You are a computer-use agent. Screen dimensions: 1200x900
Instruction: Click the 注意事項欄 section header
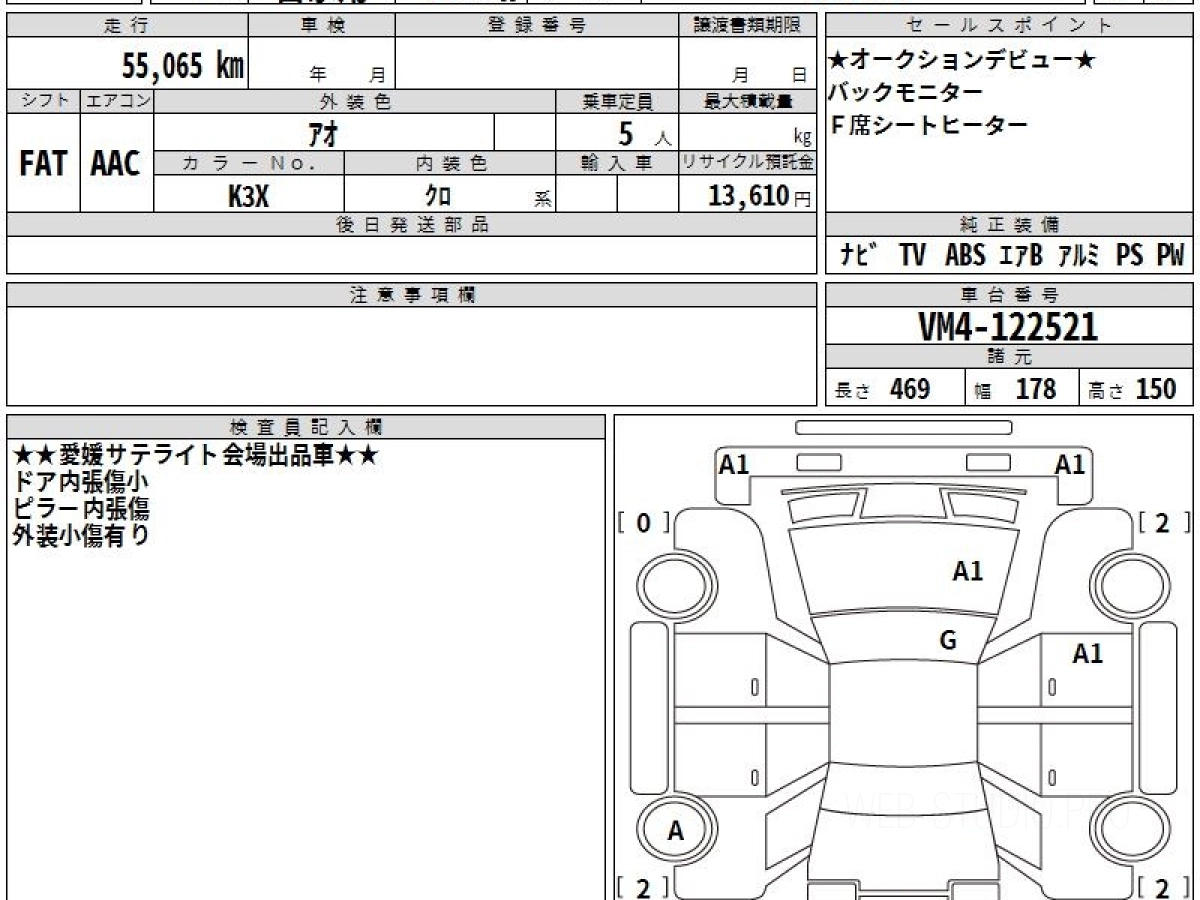[412, 294]
